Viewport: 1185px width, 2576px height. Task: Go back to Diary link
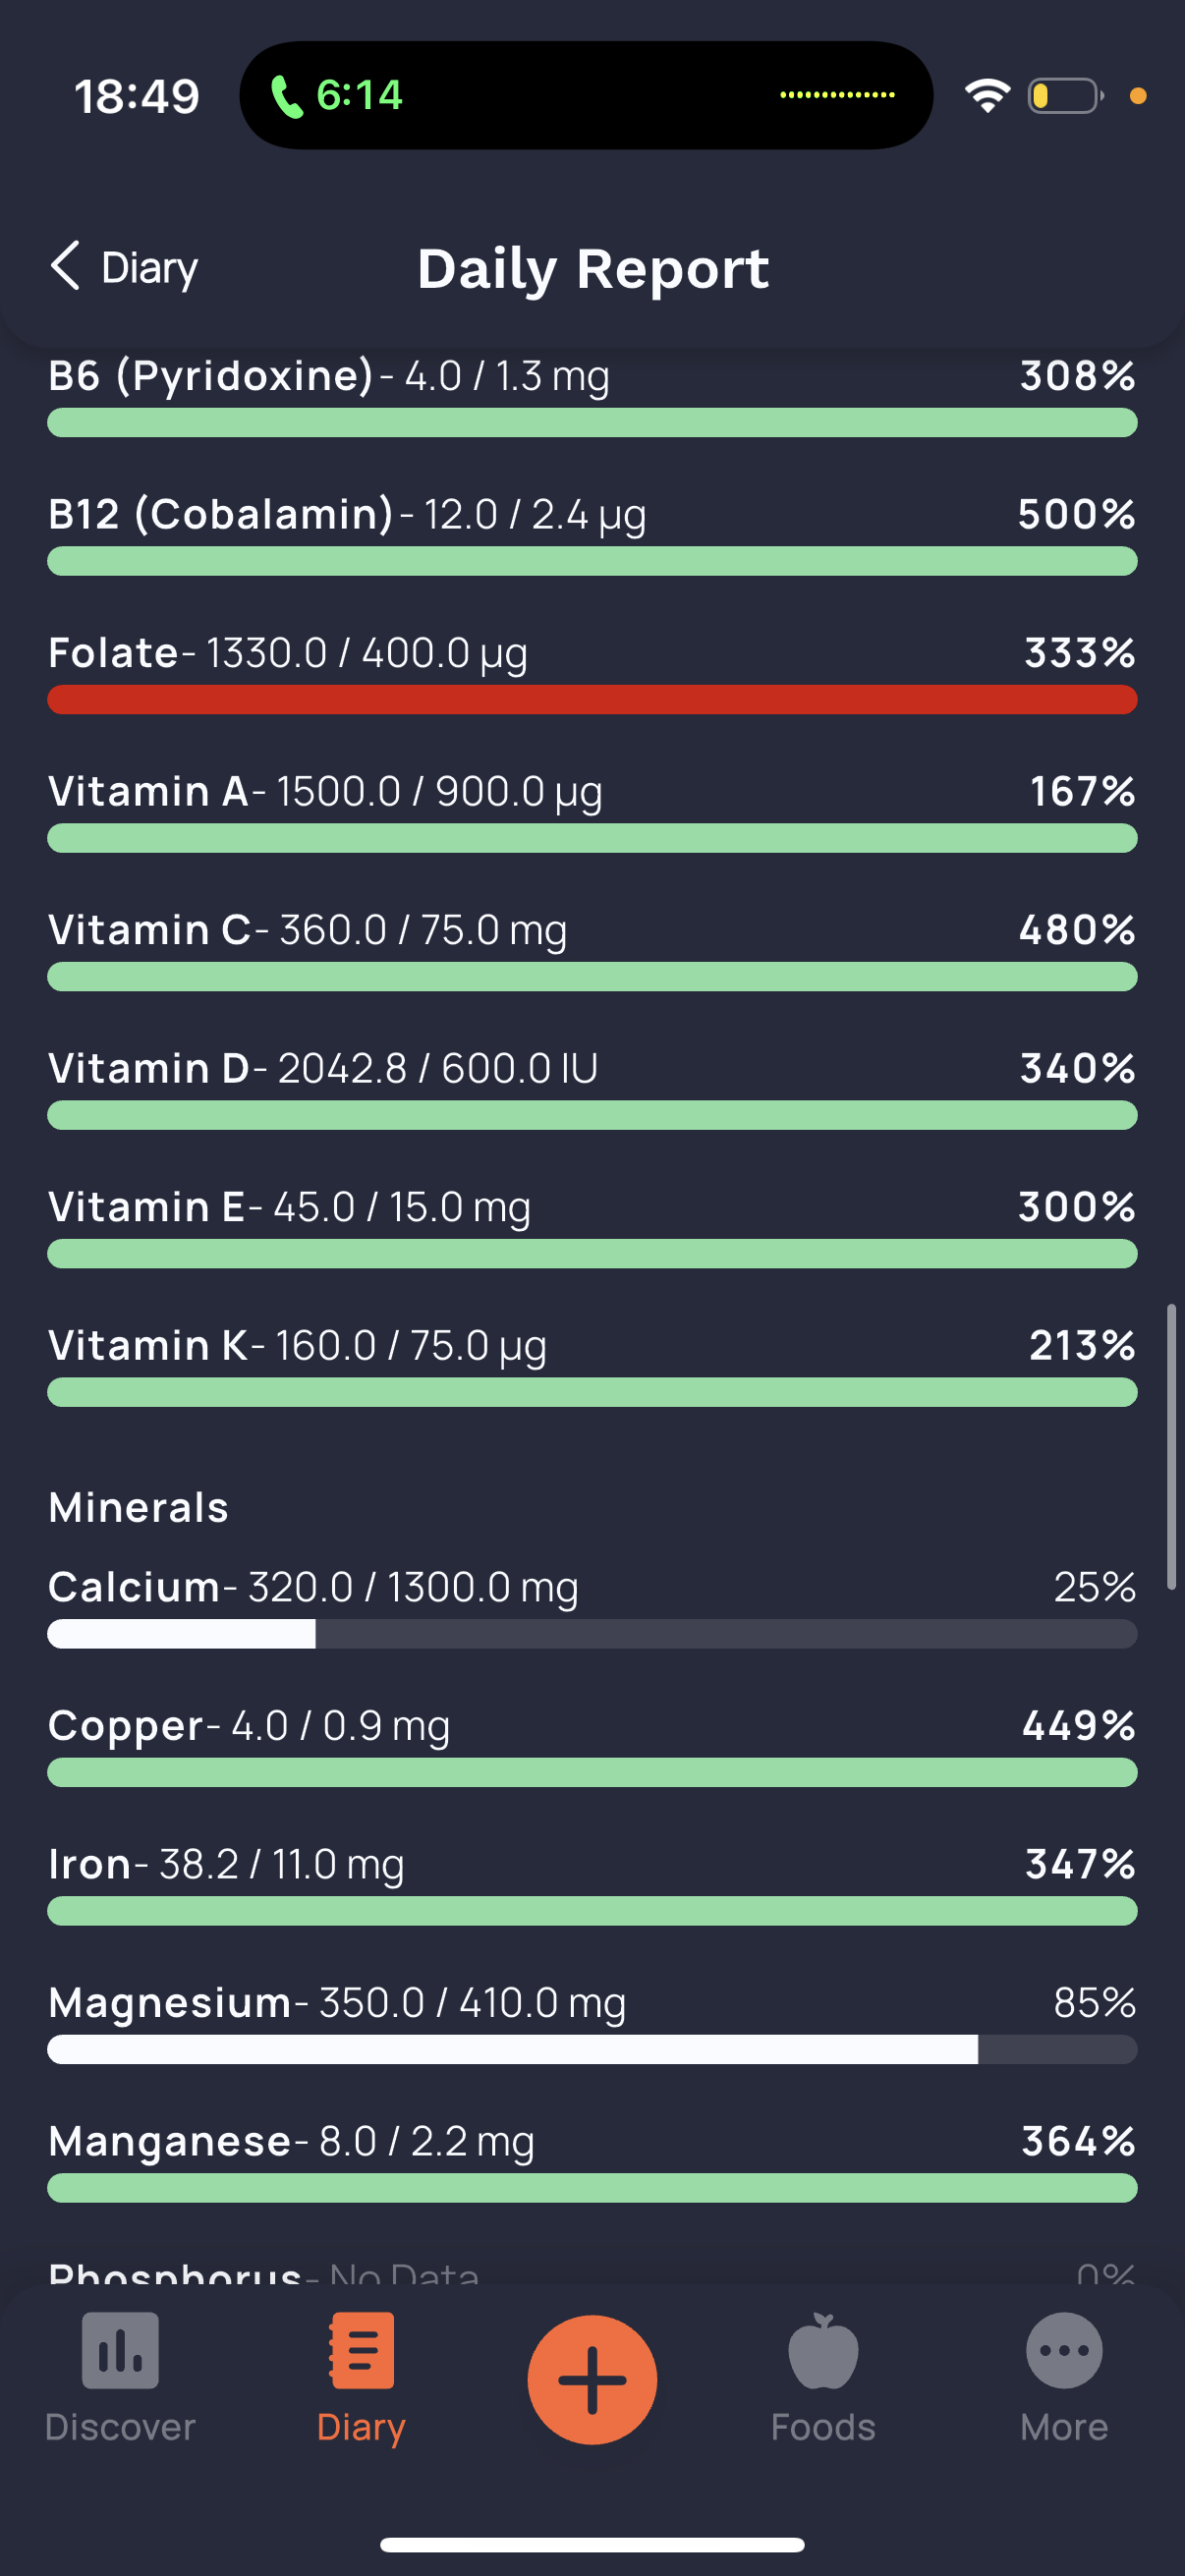tap(149, 268)
